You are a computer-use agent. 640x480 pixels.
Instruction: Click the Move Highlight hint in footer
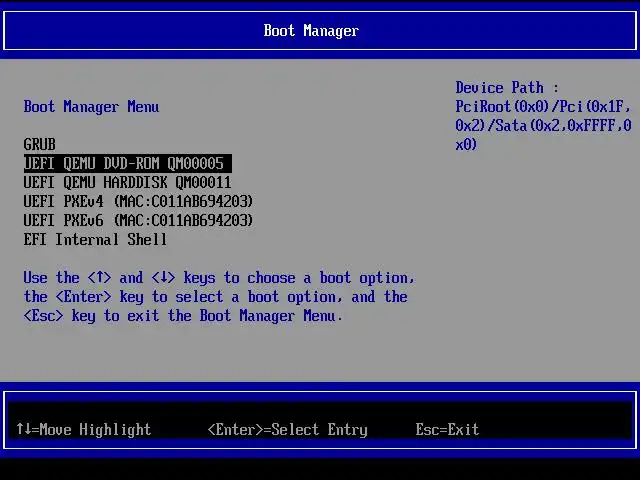click(x=84, y=429)
